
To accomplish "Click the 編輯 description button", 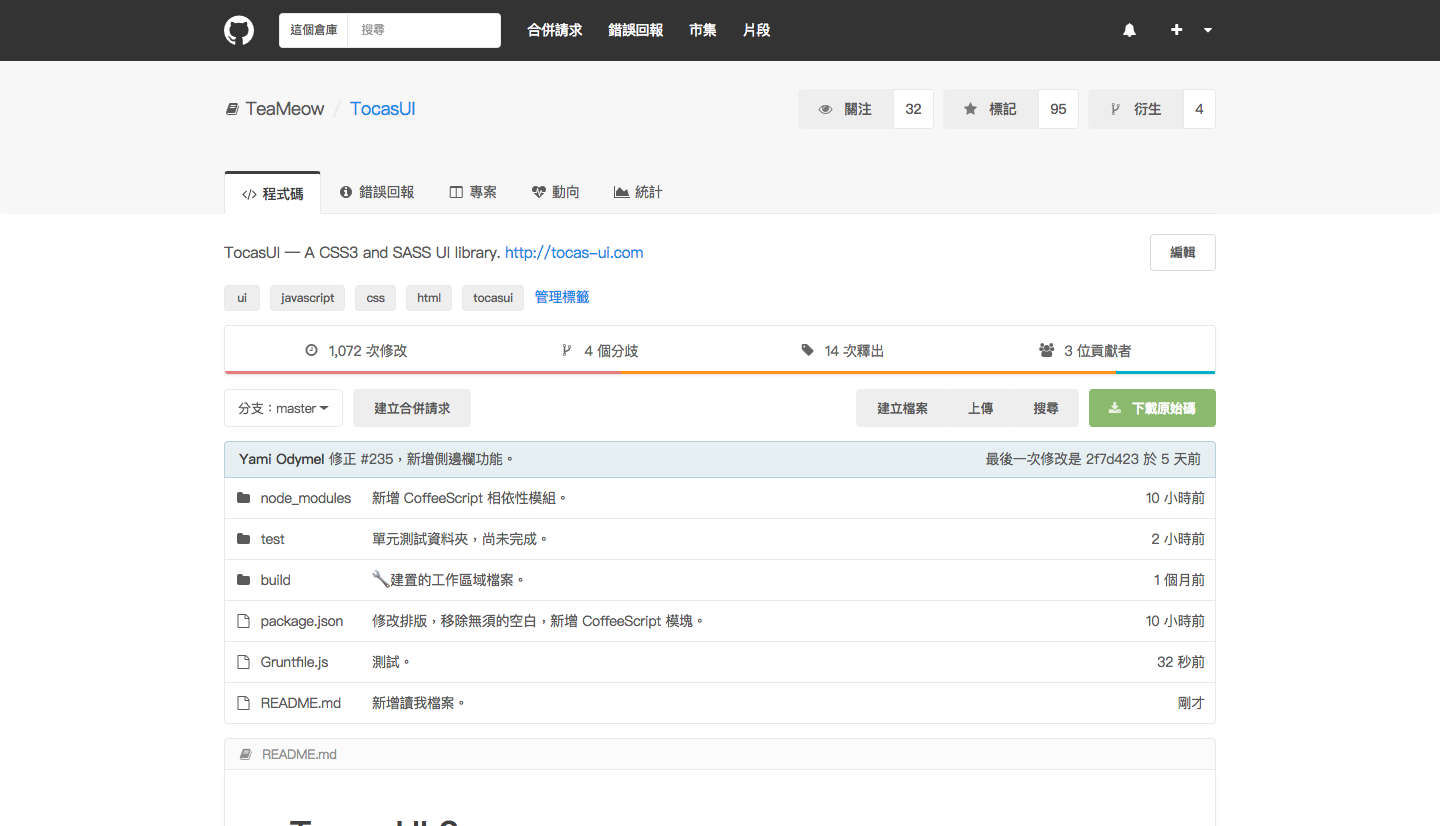I will pos(1183,252).
